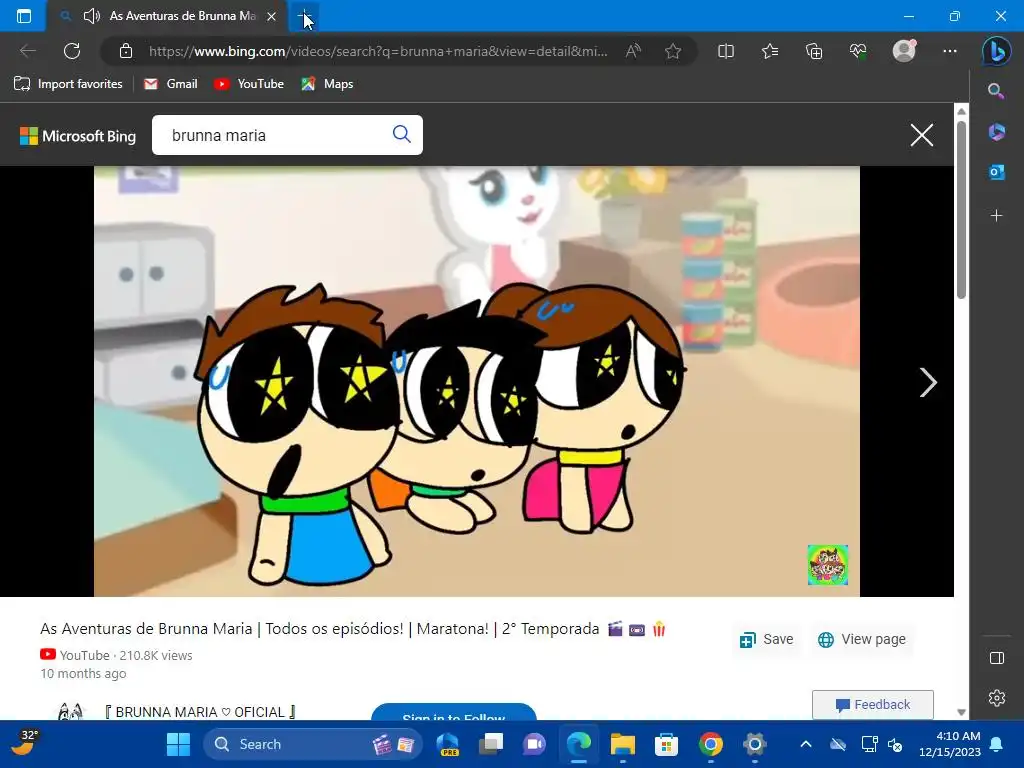Click View page button
The image size is (1024, 768).
pos(861,639)
